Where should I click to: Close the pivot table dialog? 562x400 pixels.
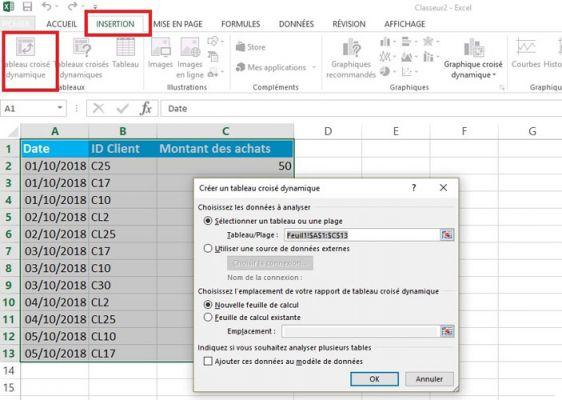click(443, 187)
